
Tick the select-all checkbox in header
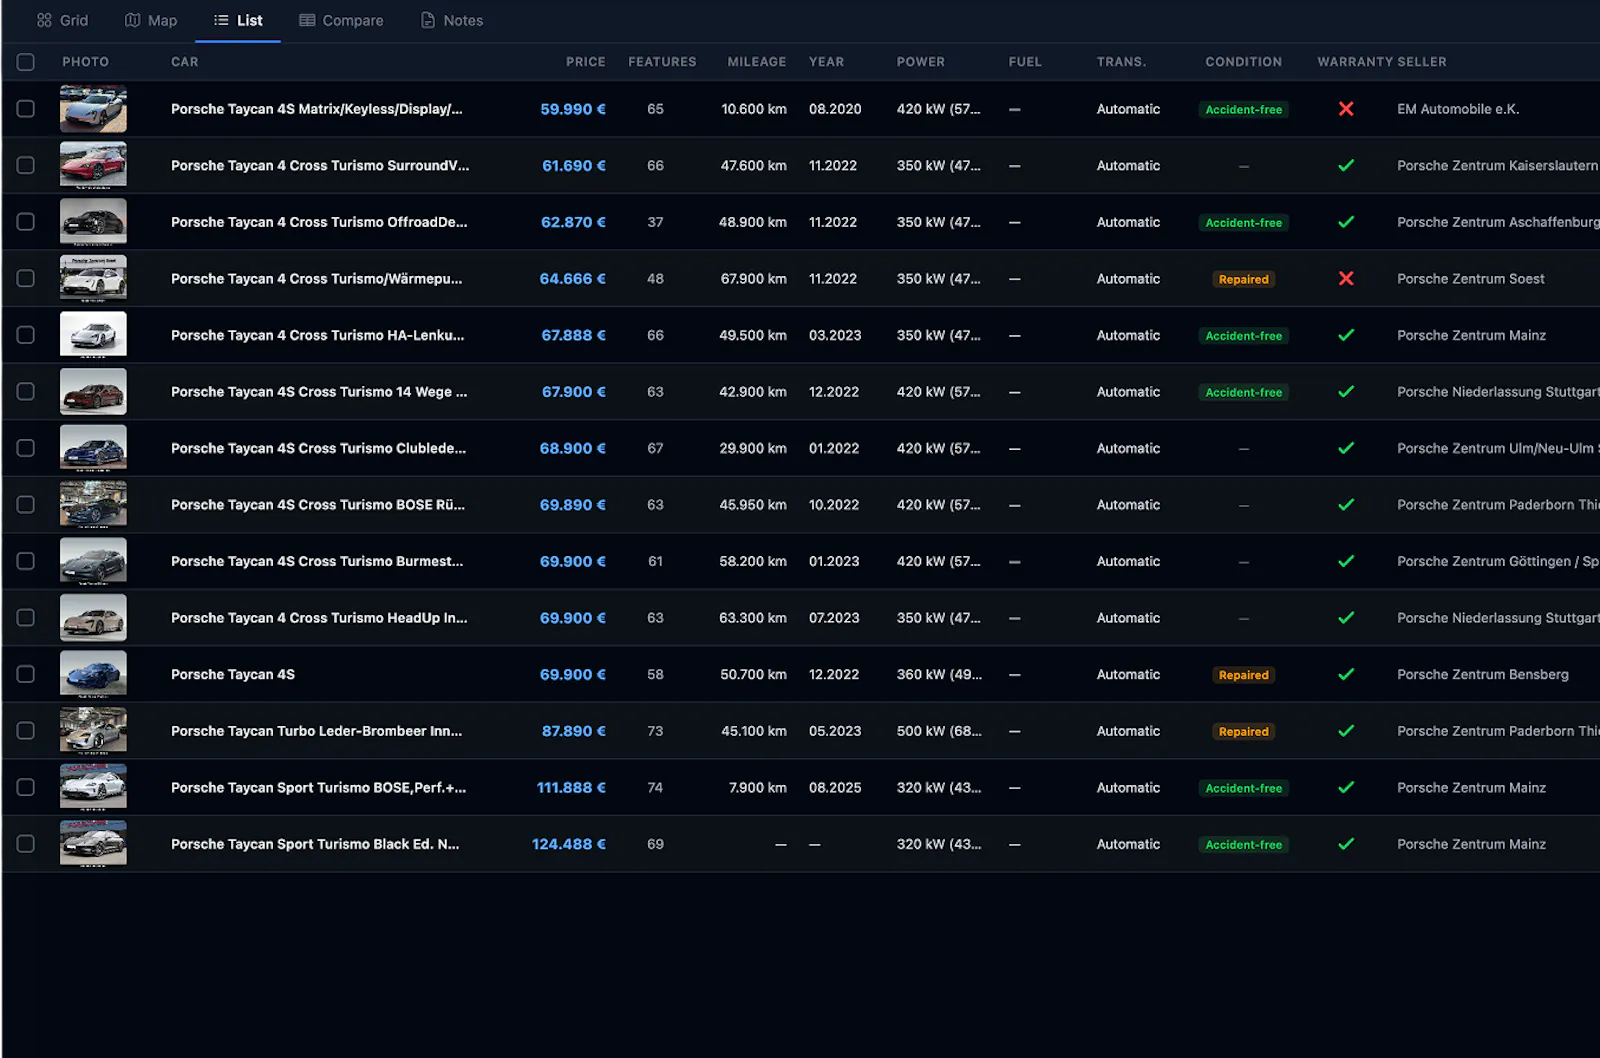tap(26, 62)
